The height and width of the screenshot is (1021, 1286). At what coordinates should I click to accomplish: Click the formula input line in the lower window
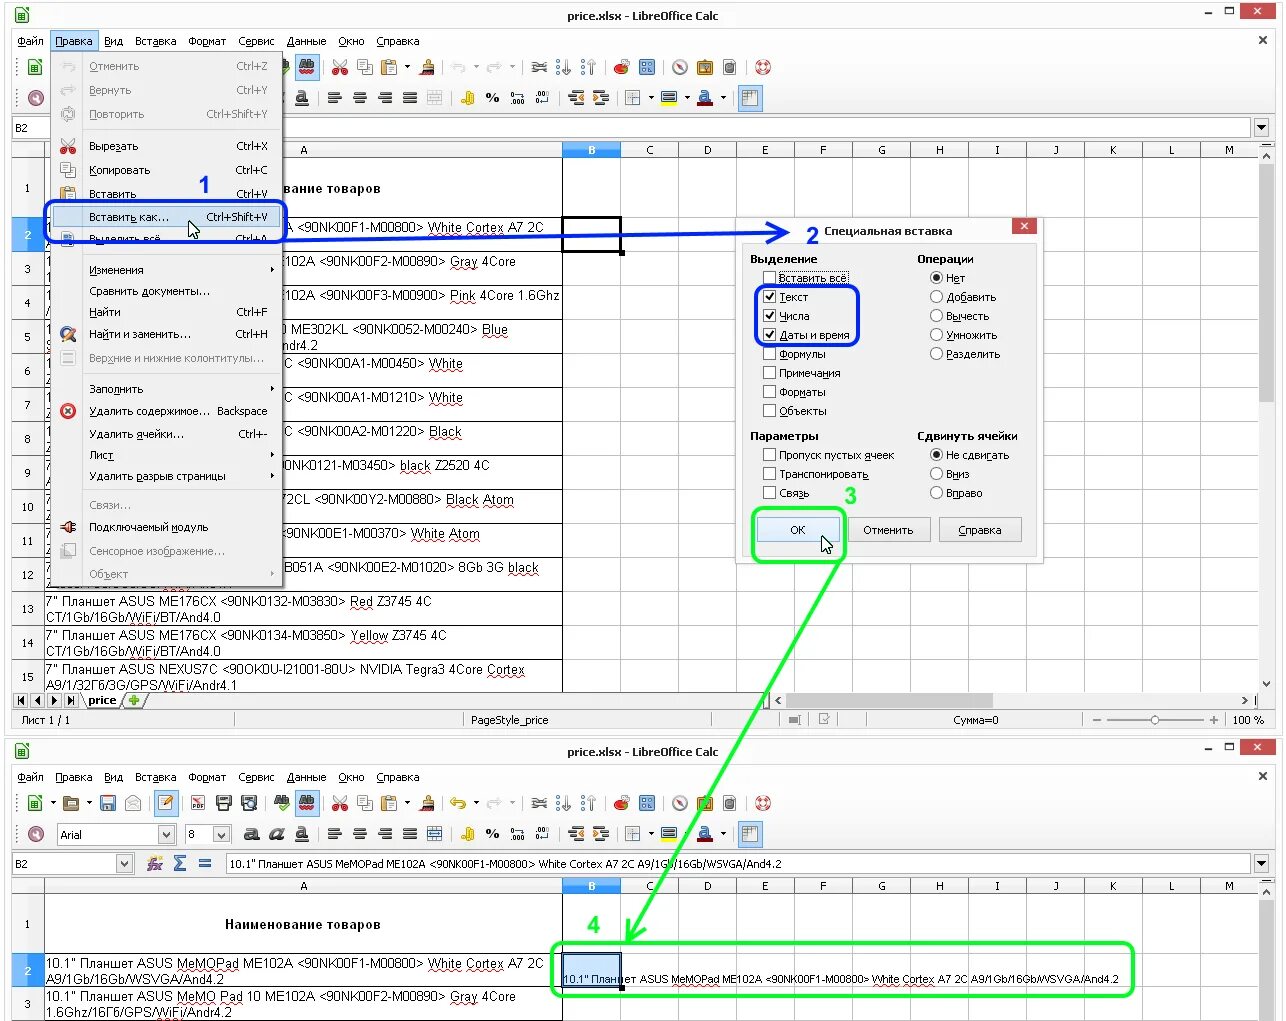[738, 863]
